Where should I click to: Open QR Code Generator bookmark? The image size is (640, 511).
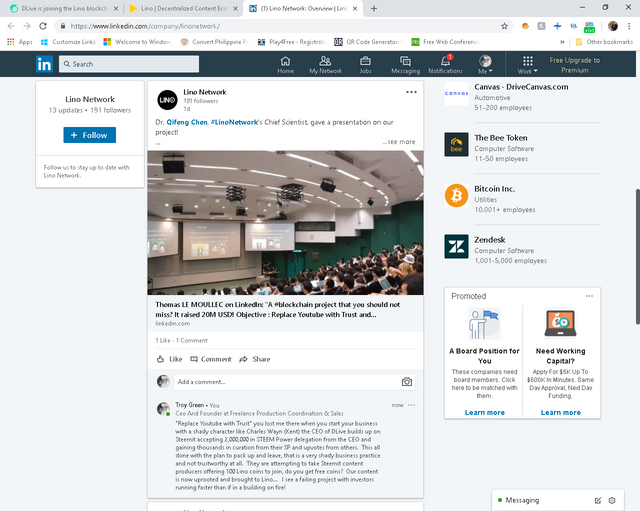point(369,42)
